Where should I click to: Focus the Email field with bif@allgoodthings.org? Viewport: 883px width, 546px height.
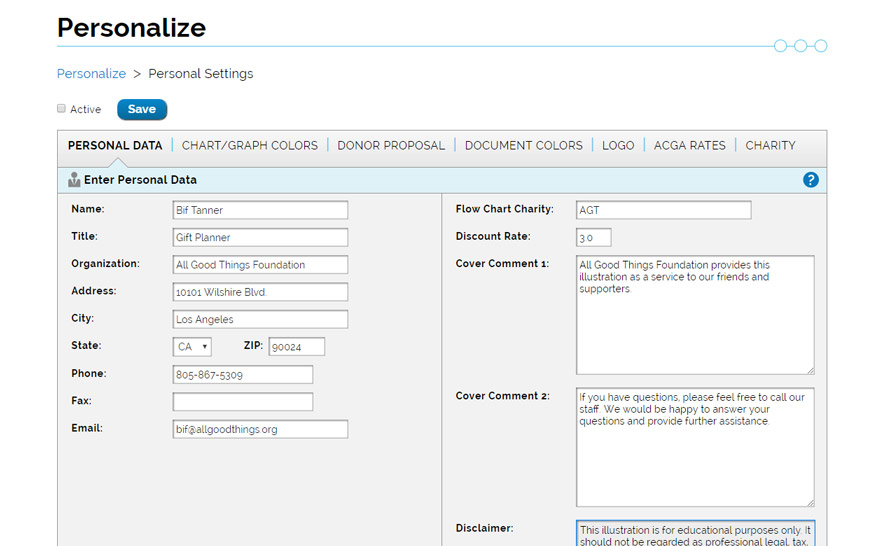tap(260, 429)
